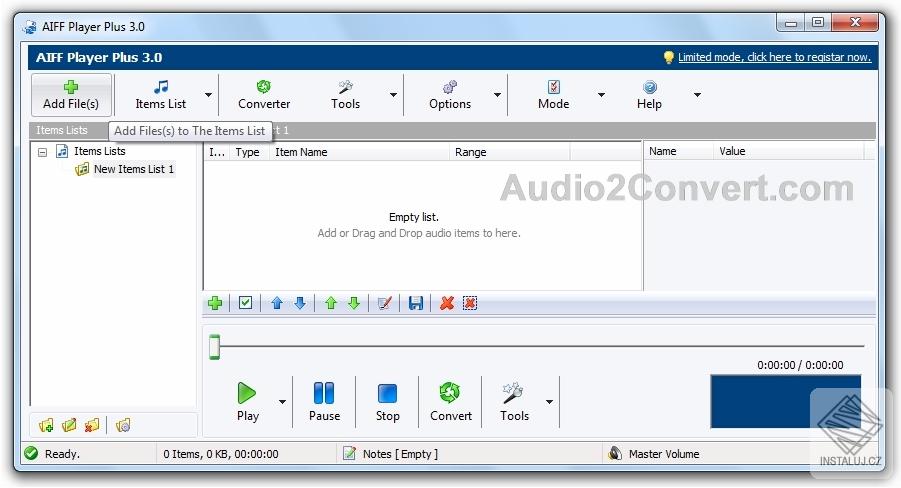
Task: Open the Tools wand button in player bar
Action: coord(514,402)
